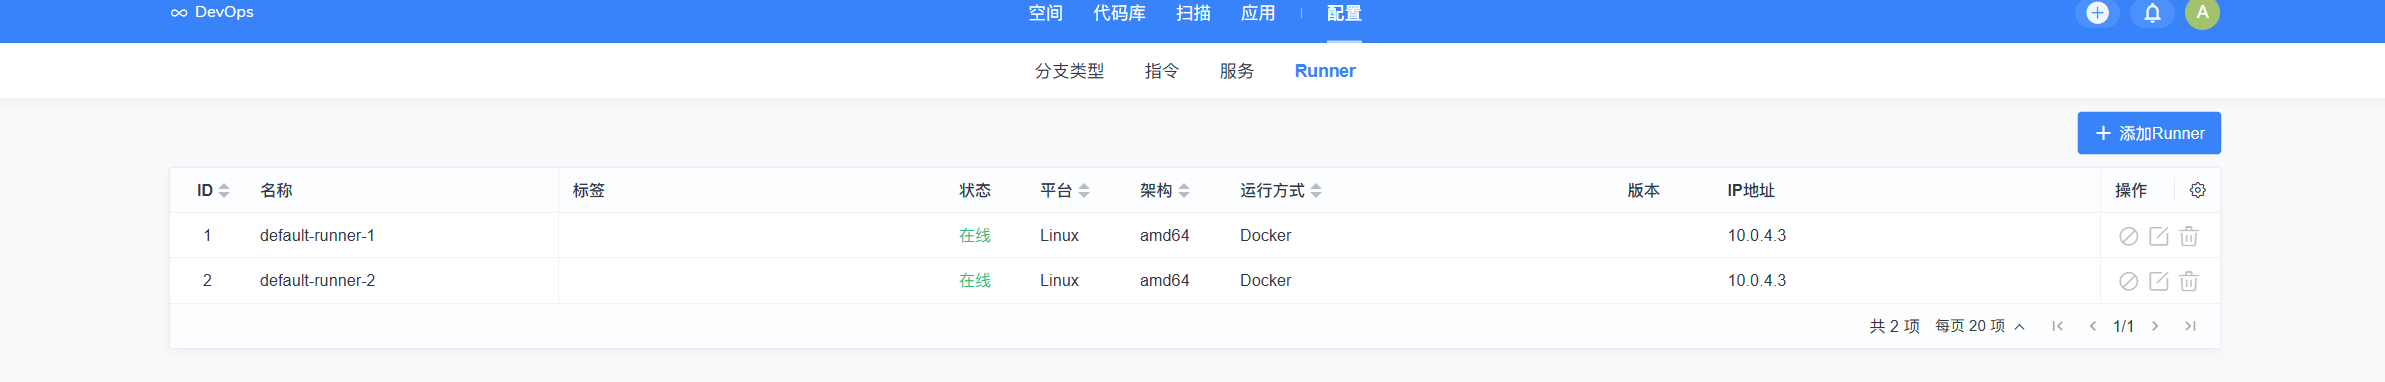The width and height of the screenshot is (2385, 382).
Task: Open user avatar A menu
Action: coord(2202,13)
